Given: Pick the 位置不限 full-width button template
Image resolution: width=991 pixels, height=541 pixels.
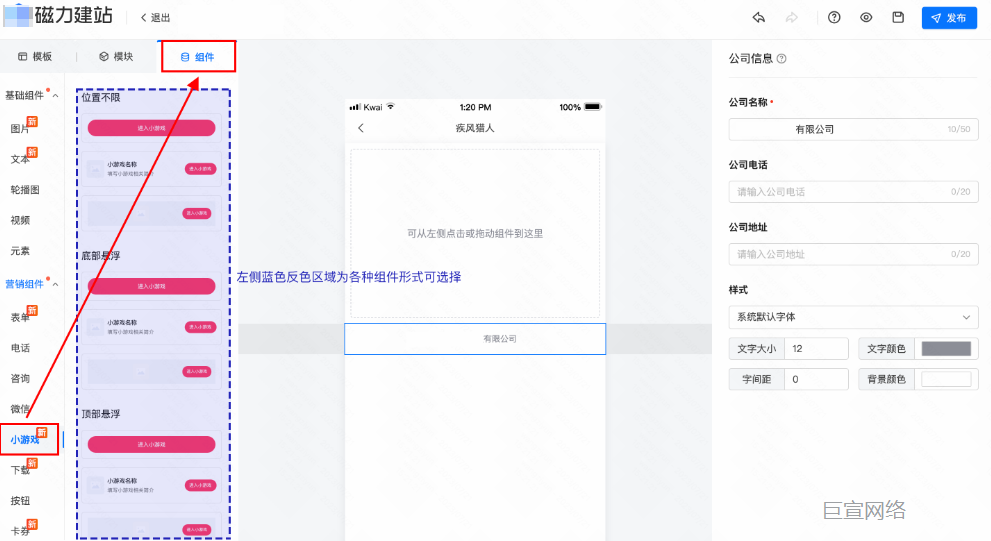Looking at the screenshot, I should click(151, 128).
